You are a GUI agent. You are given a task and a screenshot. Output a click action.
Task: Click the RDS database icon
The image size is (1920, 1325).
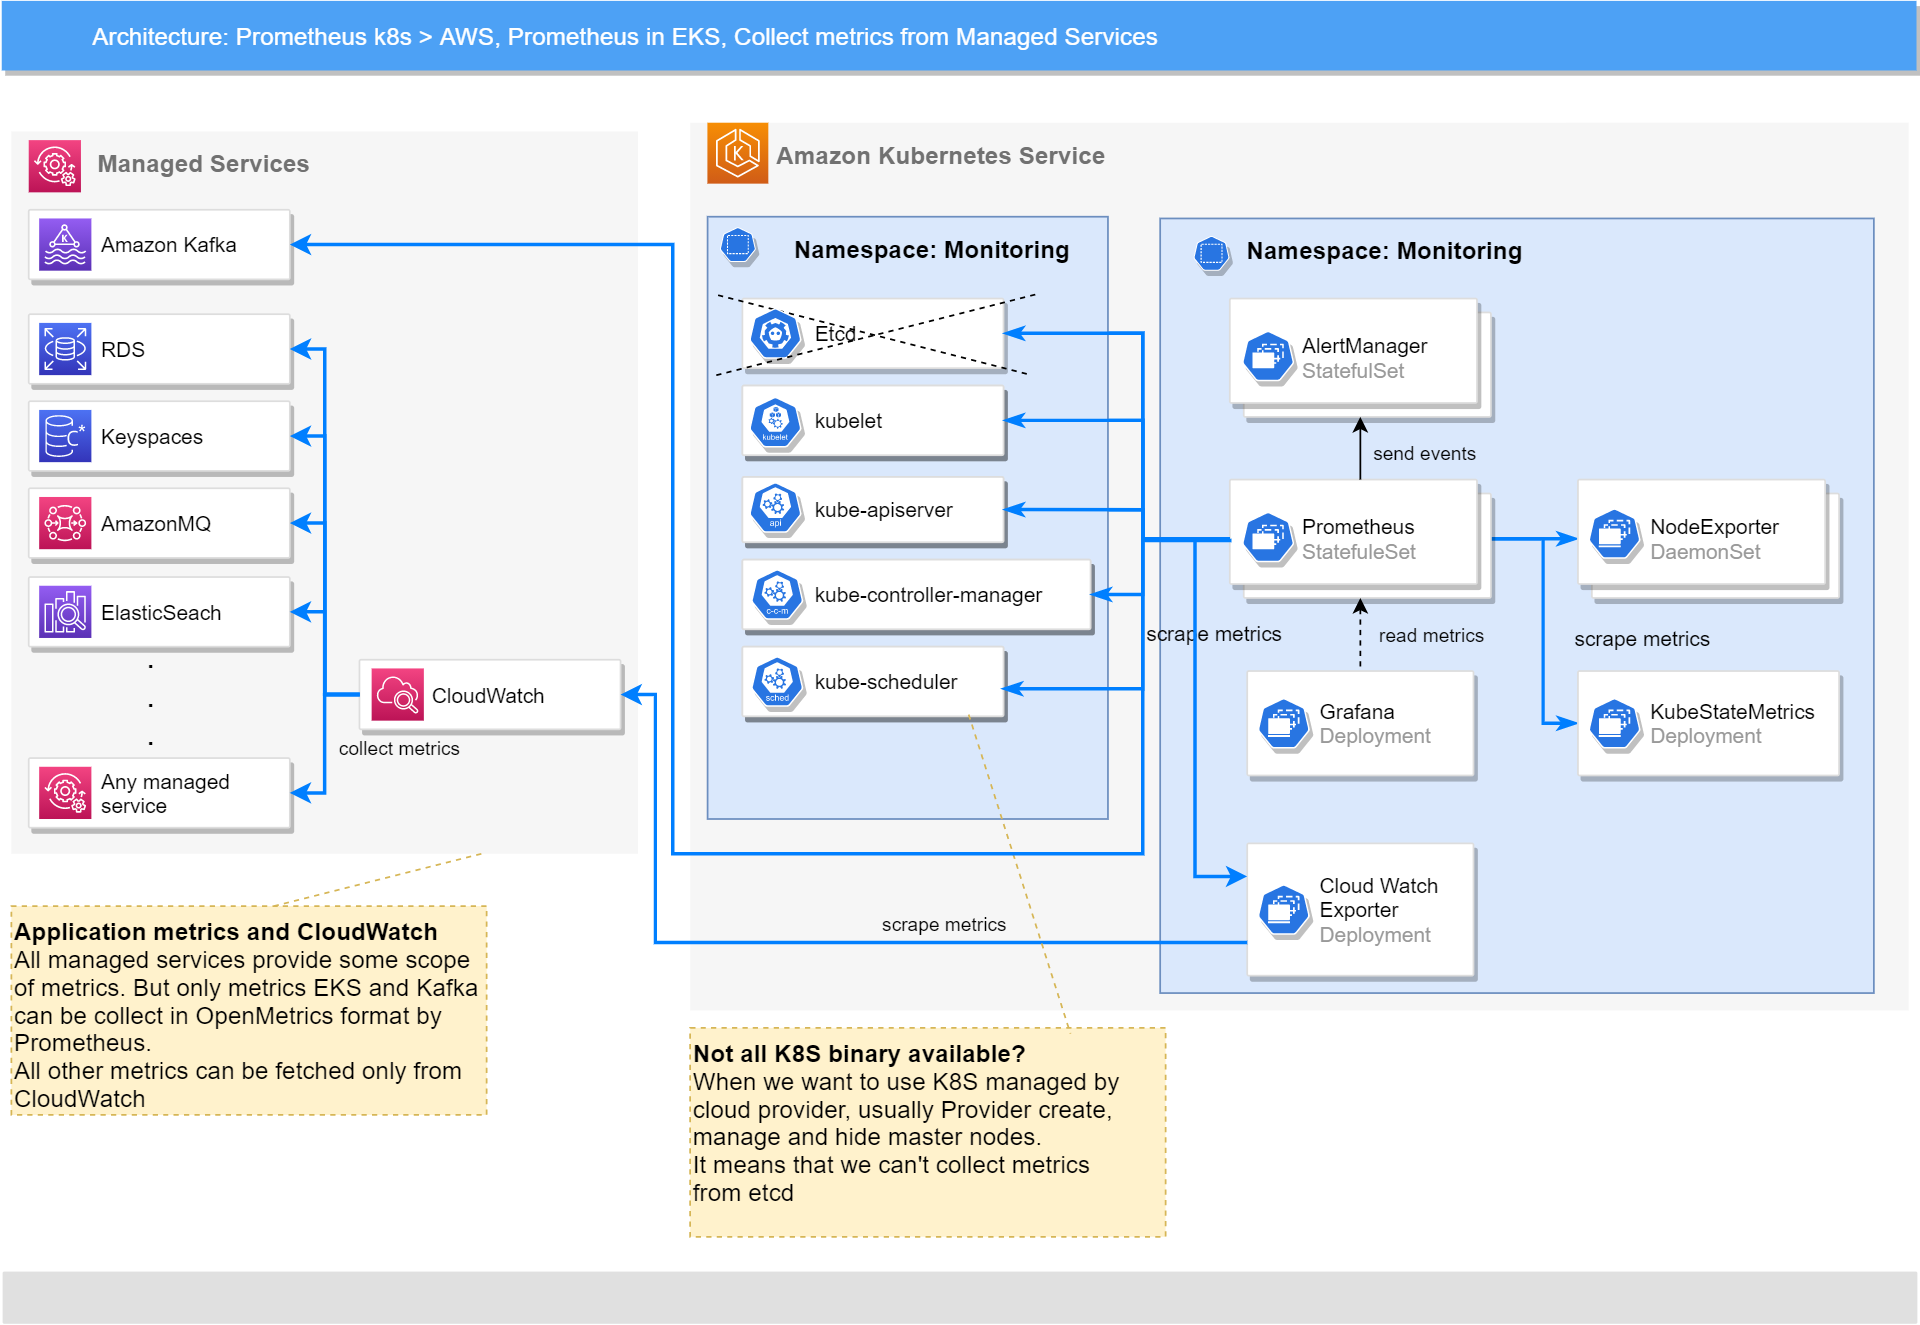(x=65, y=349)
